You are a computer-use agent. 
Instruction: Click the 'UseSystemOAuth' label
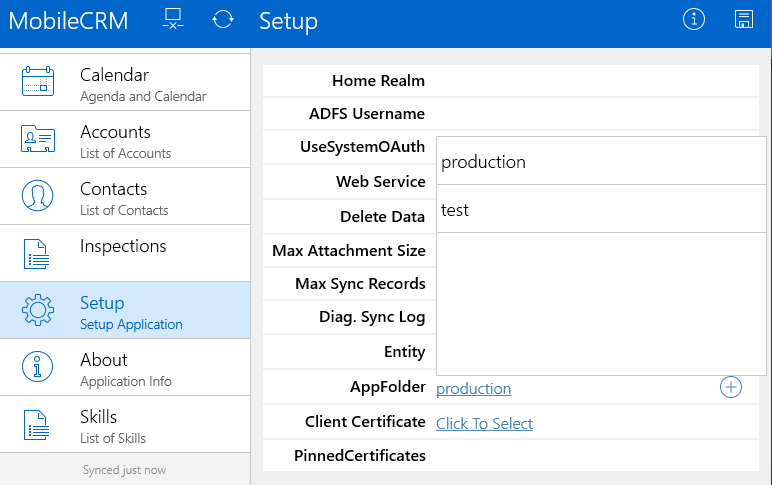(x=362, y=147)
